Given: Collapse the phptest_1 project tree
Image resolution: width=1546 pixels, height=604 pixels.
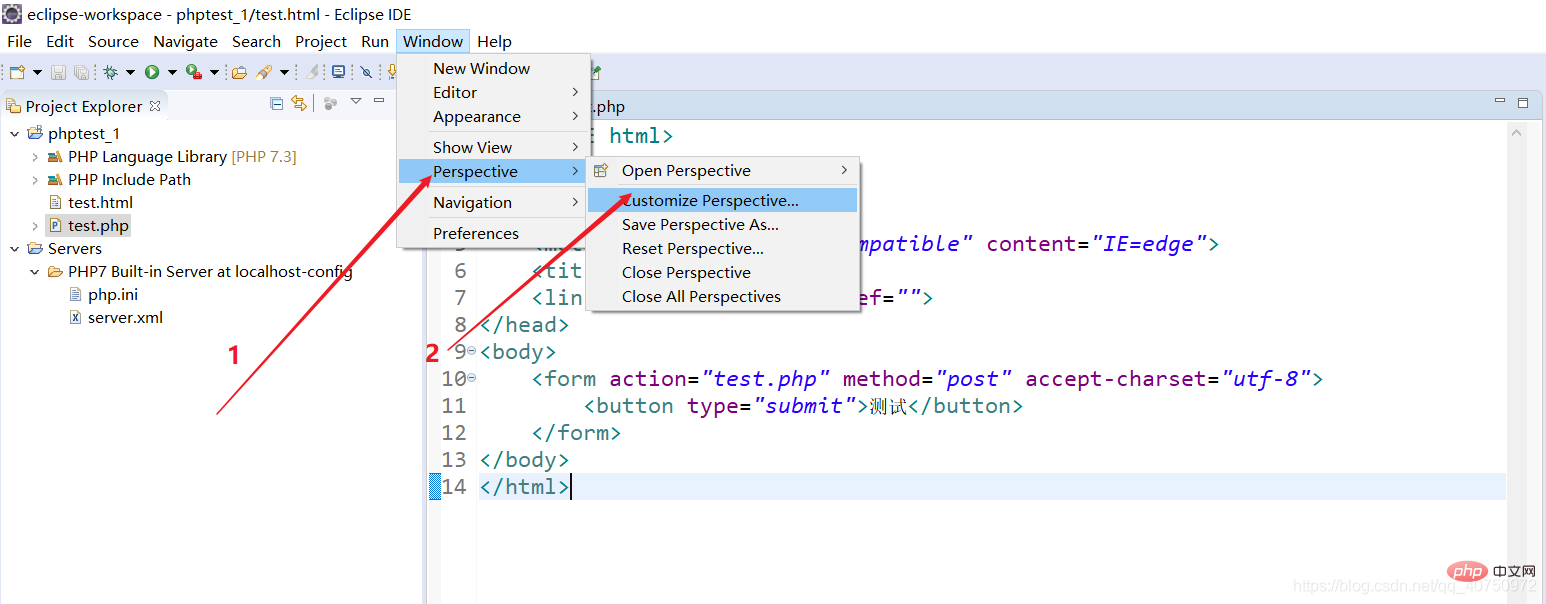Looking at the screenshot, I should pos(15,134).
